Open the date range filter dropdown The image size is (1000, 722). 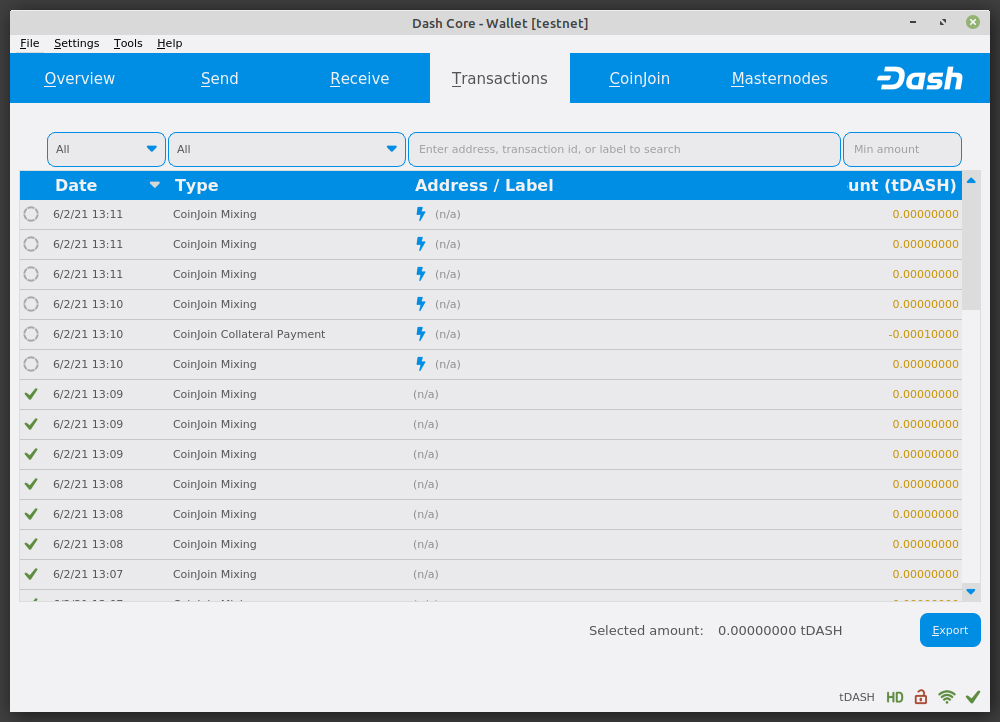[106, 149]
